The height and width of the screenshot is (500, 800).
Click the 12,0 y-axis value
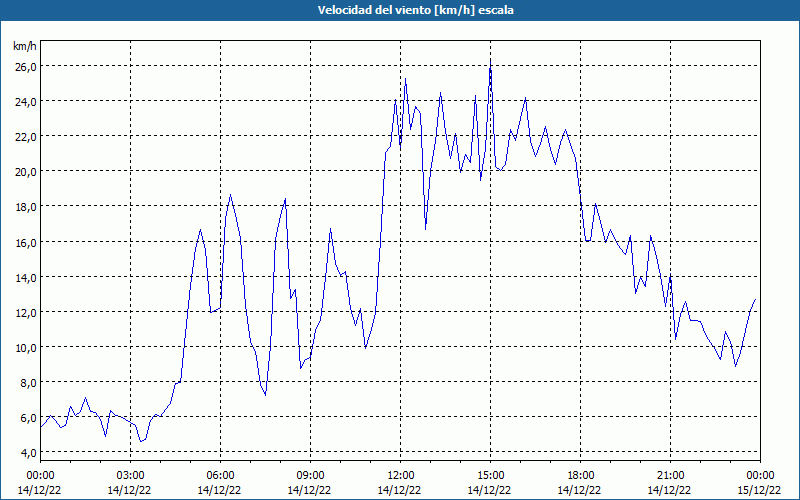[25, 313]
